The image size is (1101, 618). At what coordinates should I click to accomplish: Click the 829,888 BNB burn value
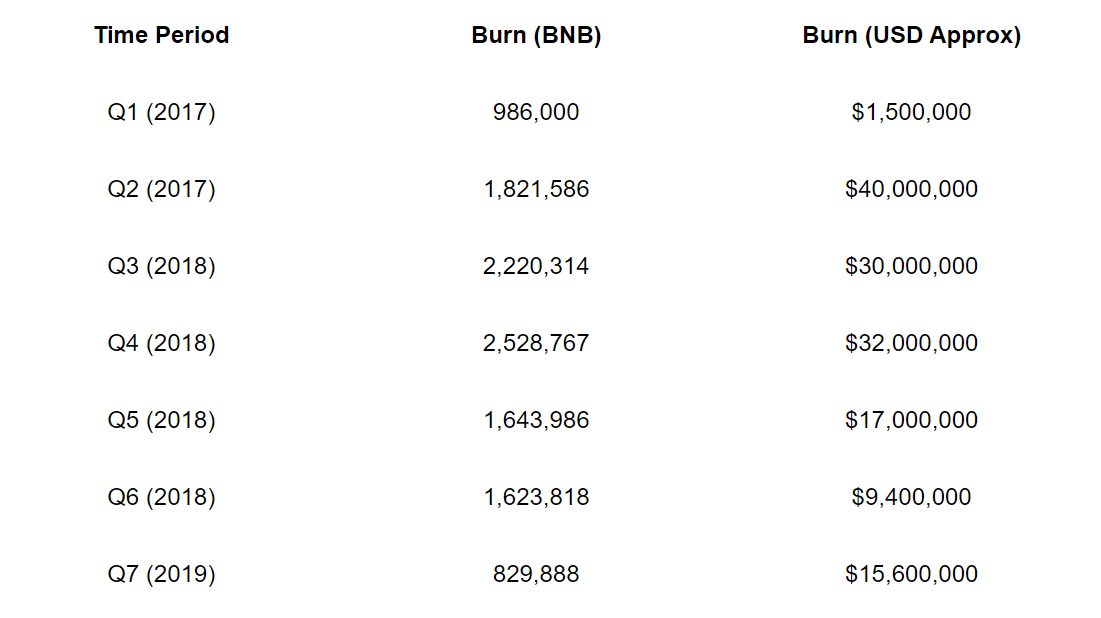tap(536, 574)
